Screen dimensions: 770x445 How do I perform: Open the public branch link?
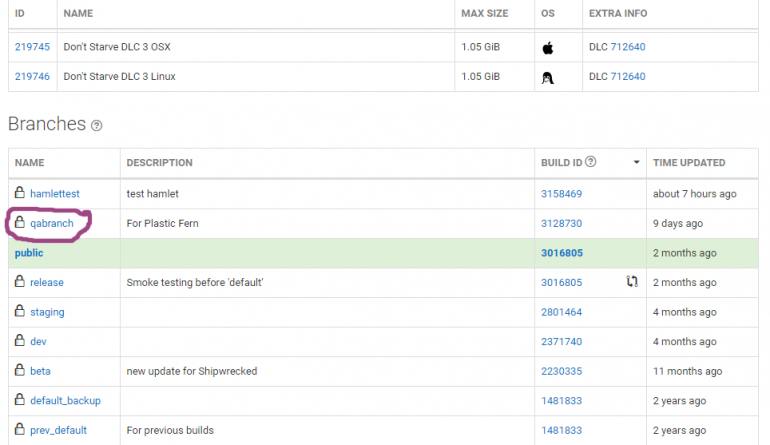29,253
